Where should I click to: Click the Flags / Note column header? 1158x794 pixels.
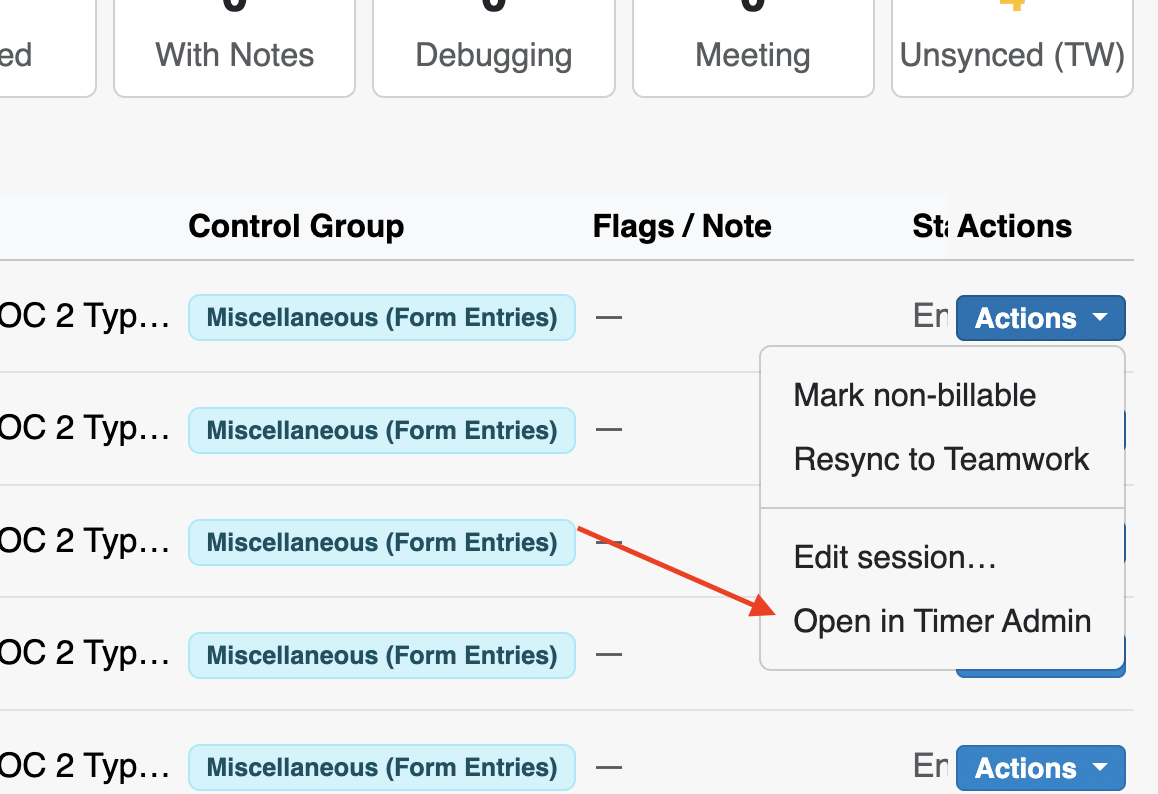(x=682, y=226)
